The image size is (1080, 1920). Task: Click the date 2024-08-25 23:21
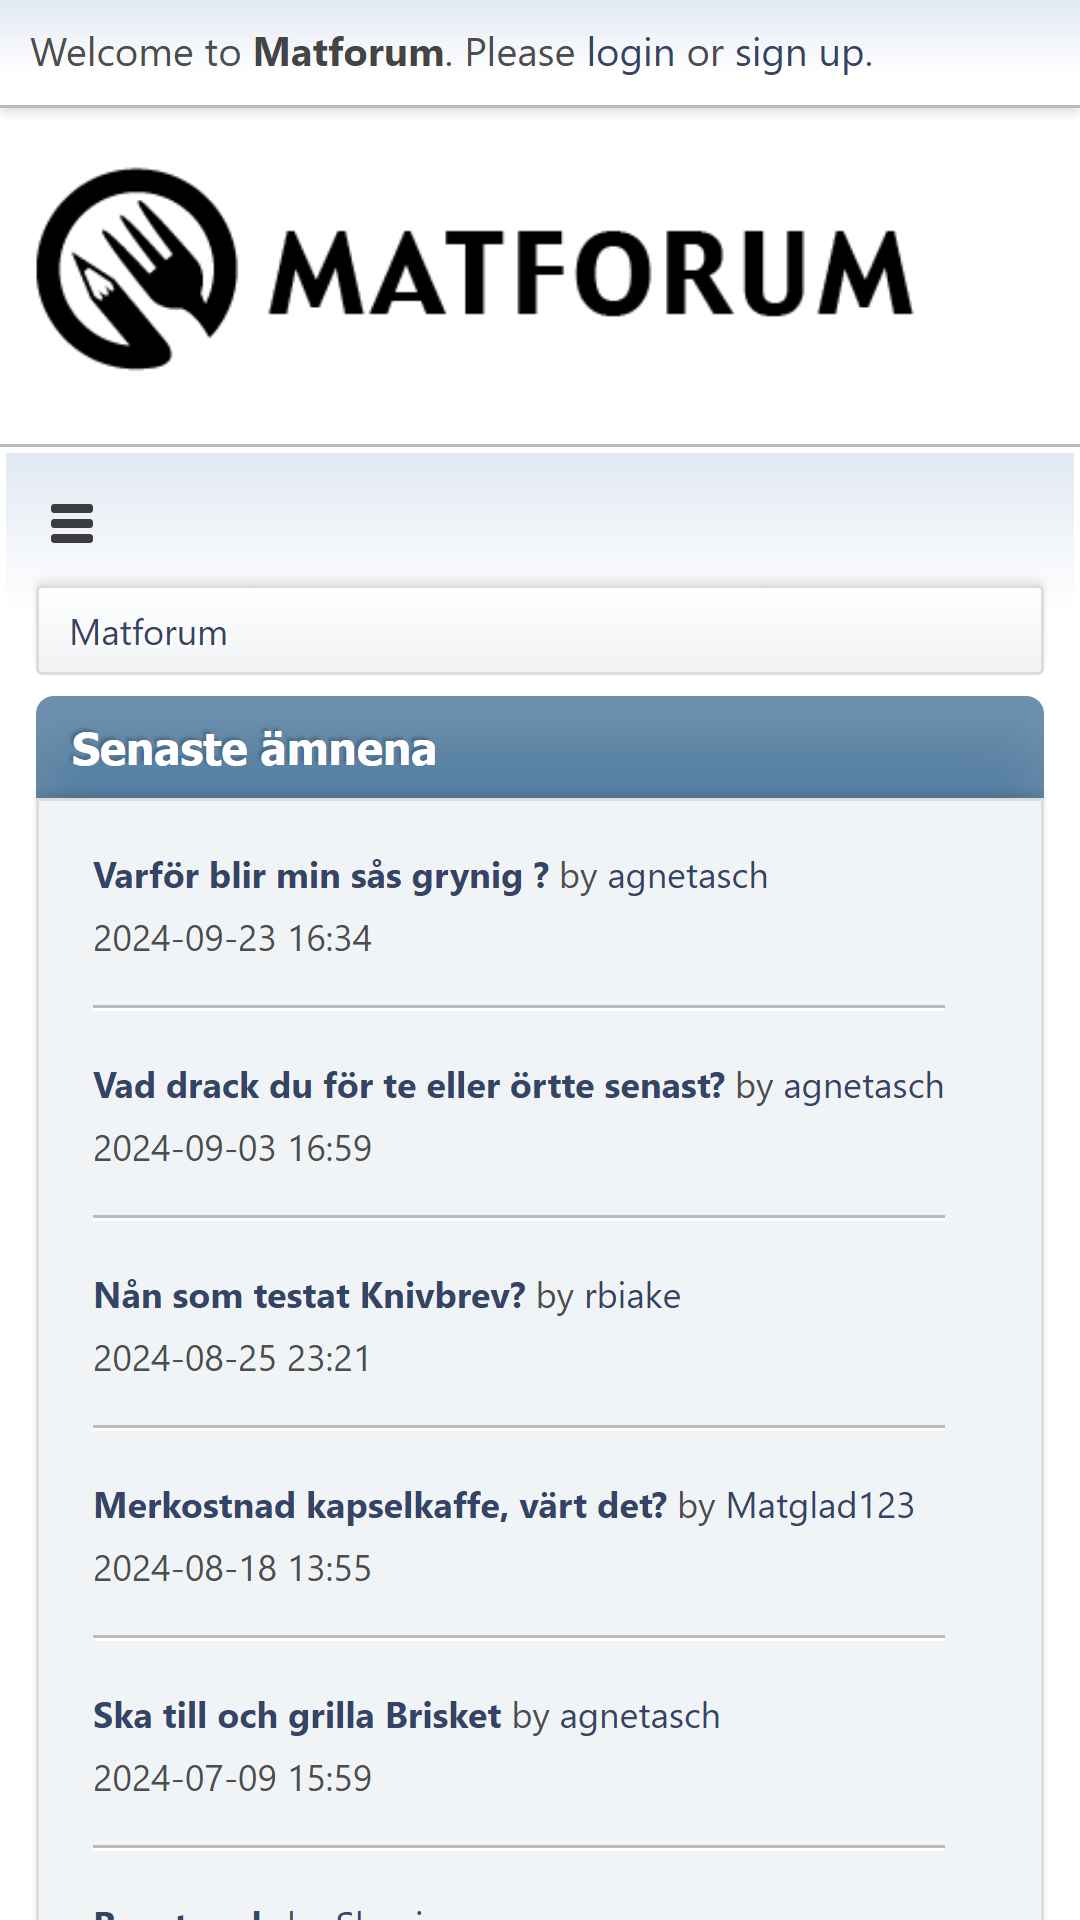click(232, 1359)
